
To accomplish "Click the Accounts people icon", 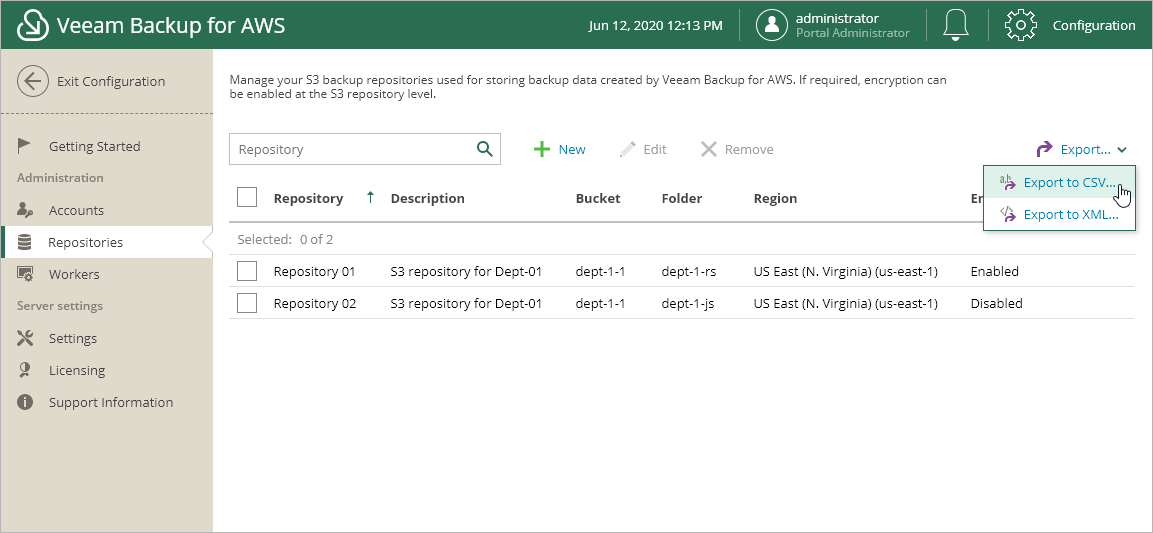I will (x=25, y=210).
